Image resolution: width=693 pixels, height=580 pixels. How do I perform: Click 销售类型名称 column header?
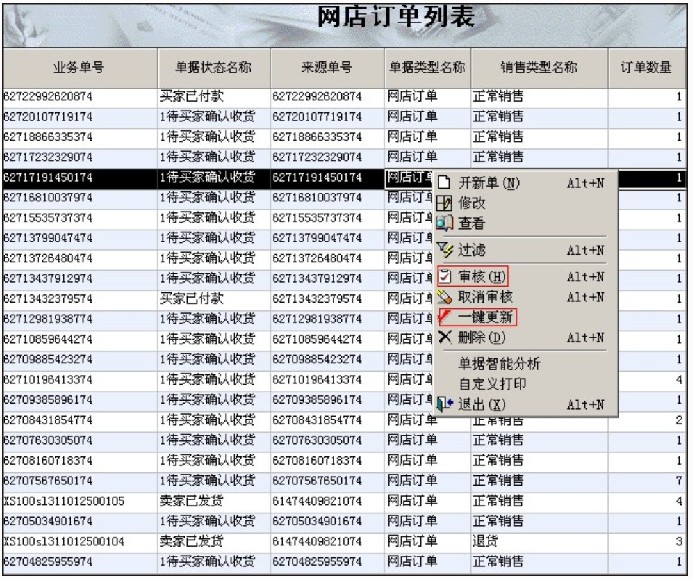tap(539, 68)
